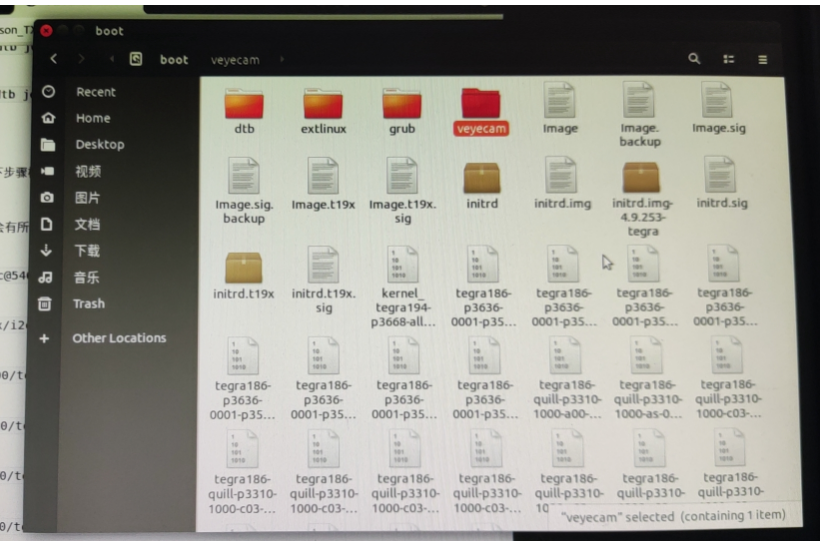Viewport: 820px width, 541px height.
Task: Select the initrd.t19x.sig file
Action: 323,280
